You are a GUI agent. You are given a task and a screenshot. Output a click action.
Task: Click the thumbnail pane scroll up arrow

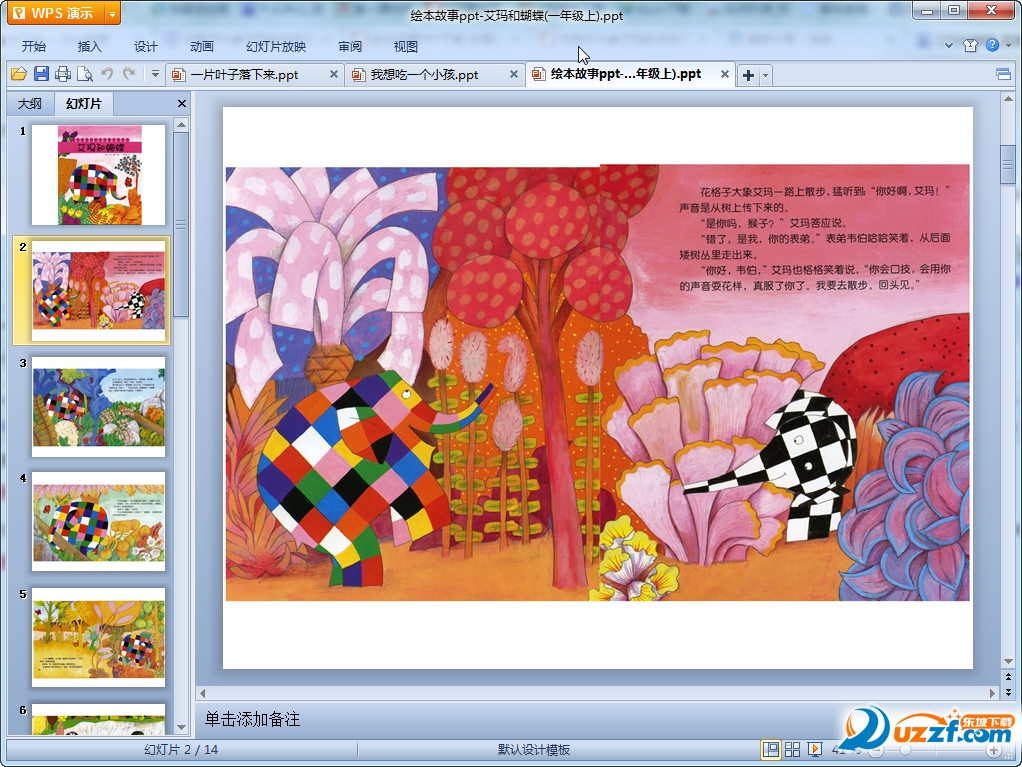(x=182, y=124)
